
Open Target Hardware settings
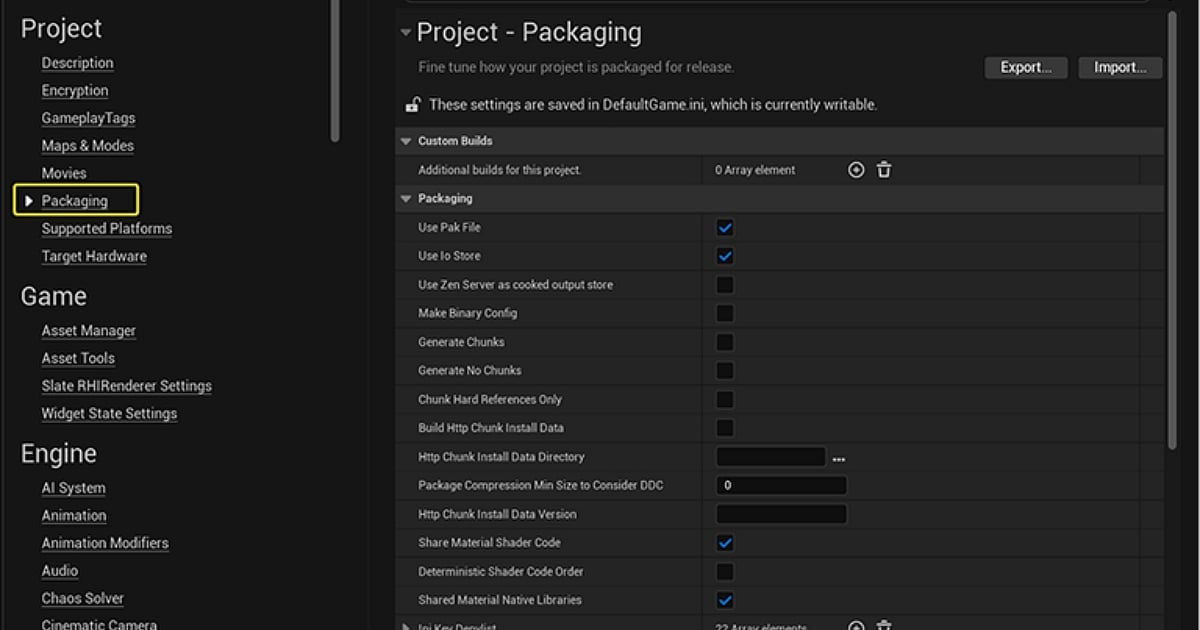(94, 257)
